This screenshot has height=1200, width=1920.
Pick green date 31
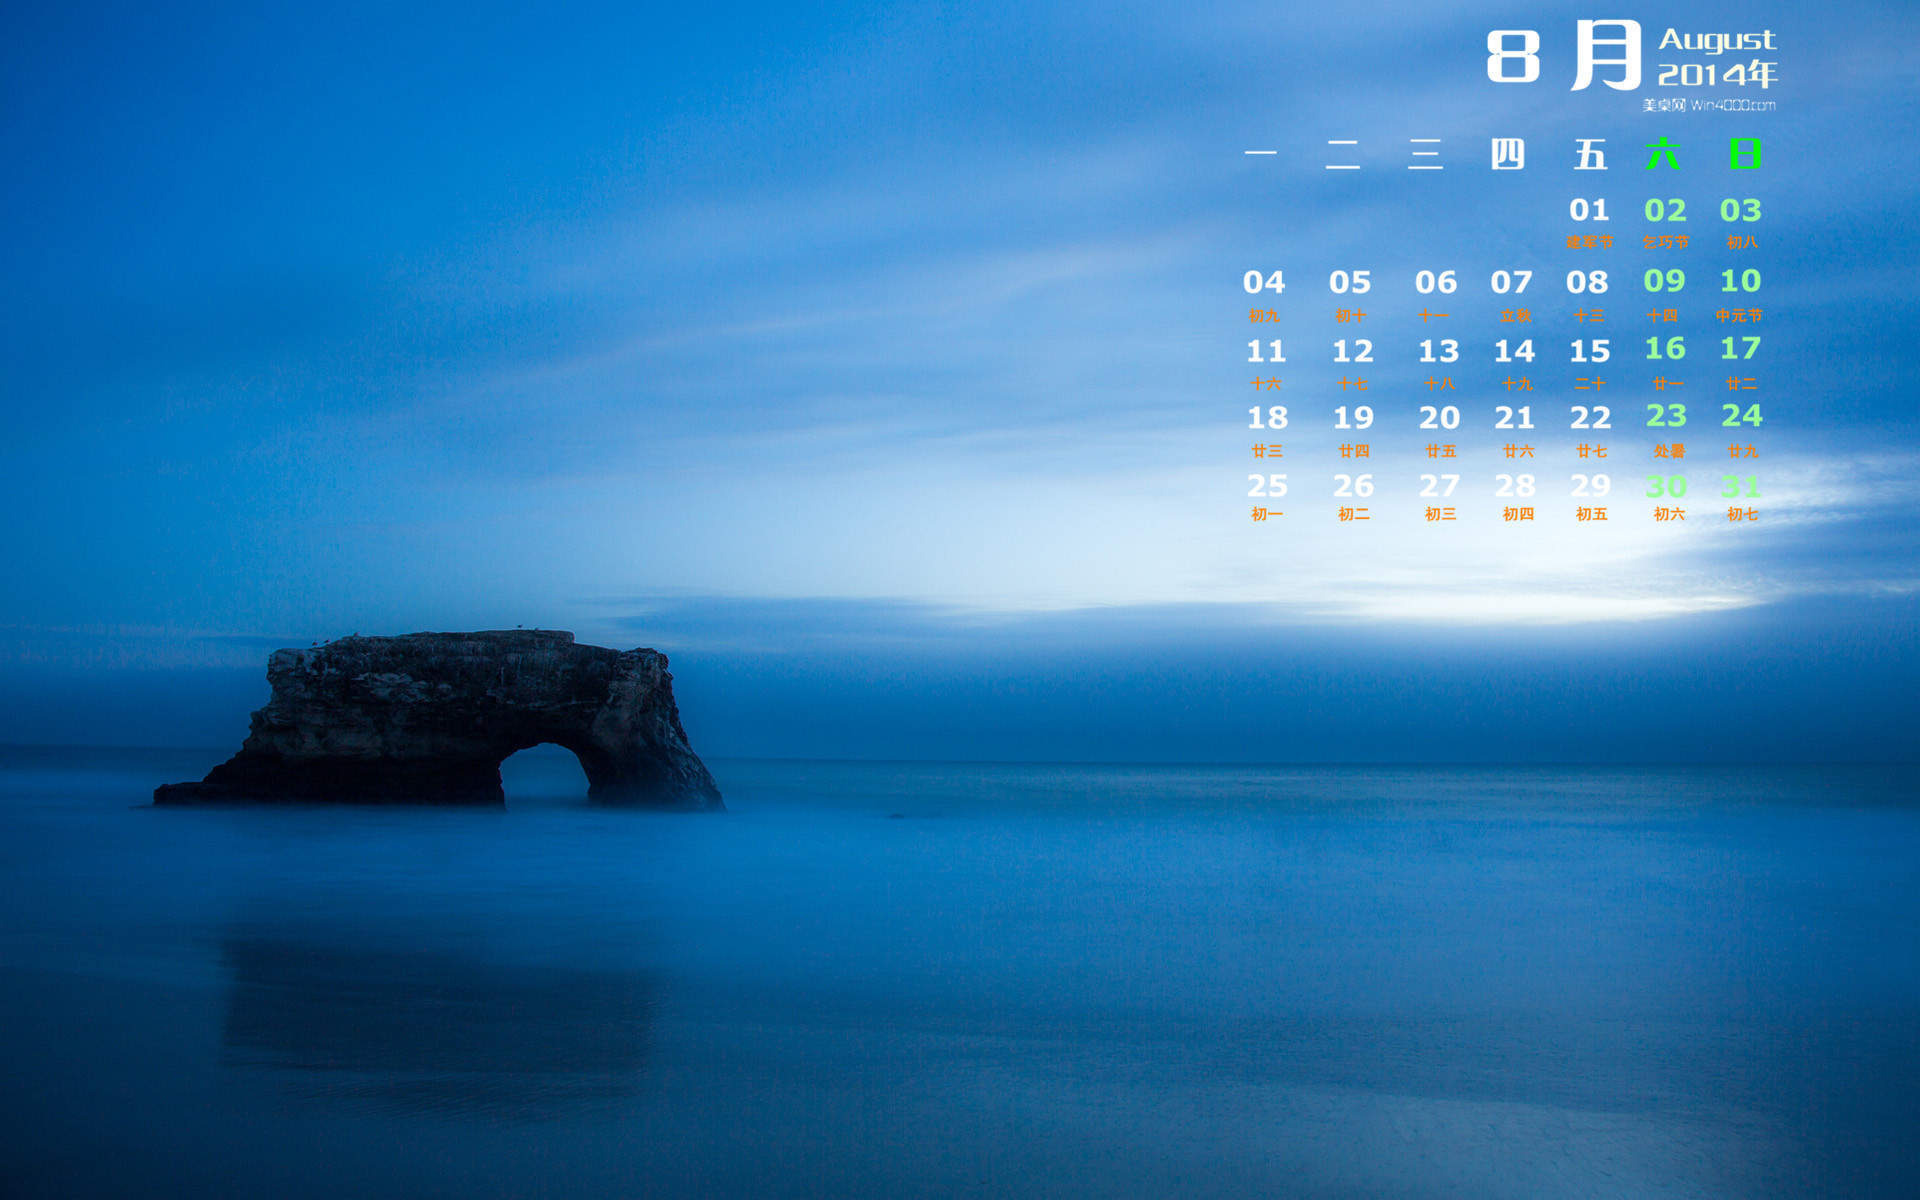[1741, 486]
